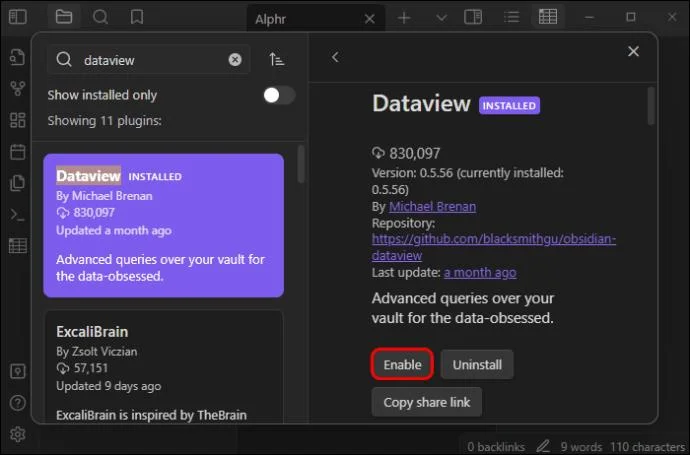Go back with the left chevron

coord(335,57)
